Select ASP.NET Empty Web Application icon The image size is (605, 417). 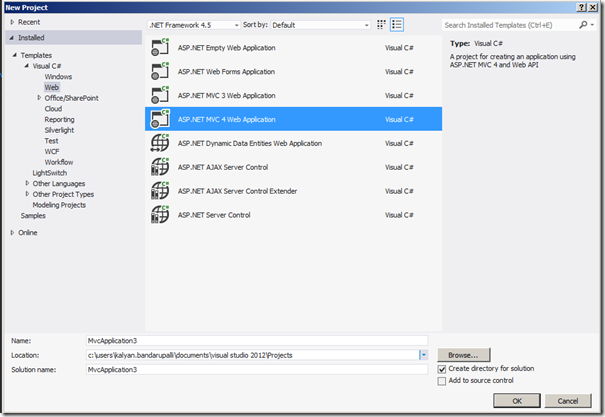(x=160, y=47)
